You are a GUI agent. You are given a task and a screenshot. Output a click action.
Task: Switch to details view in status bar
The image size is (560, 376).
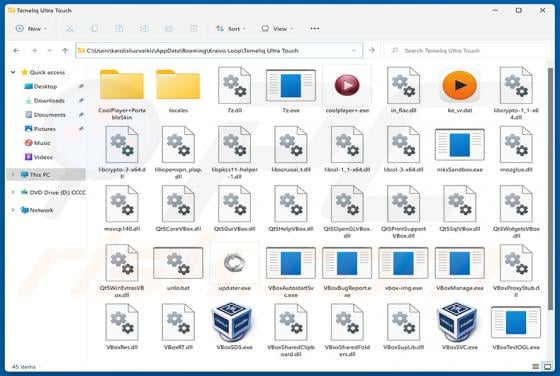(536, 366)
